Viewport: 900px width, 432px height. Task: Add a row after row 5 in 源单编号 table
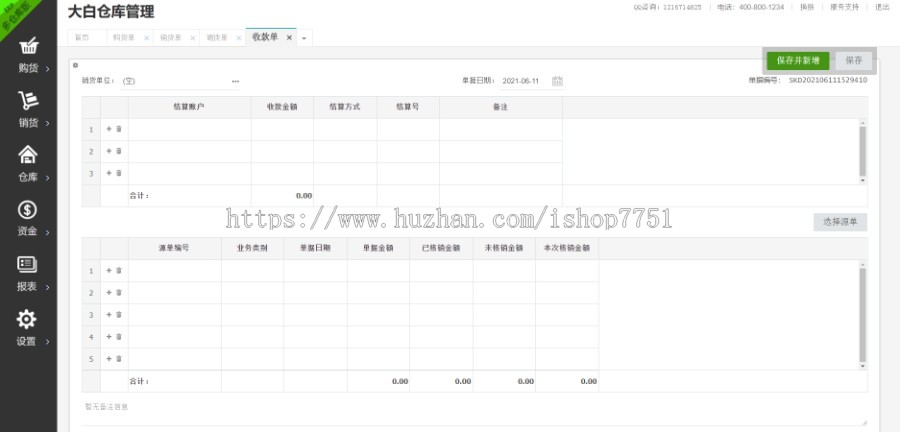109,359
